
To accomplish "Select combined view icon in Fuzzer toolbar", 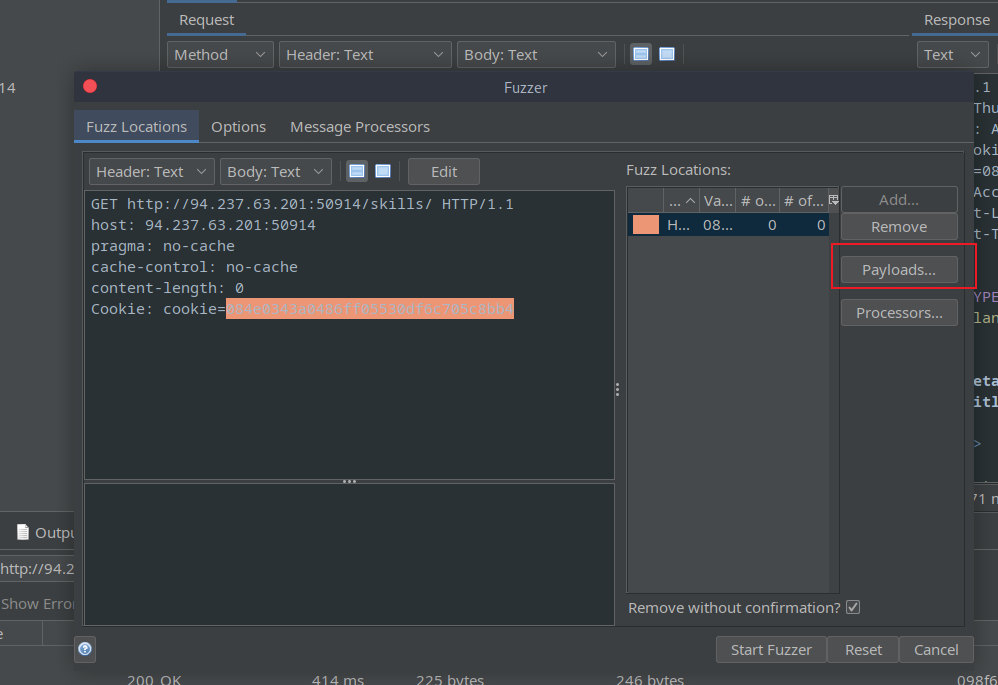I will point(383,171).
